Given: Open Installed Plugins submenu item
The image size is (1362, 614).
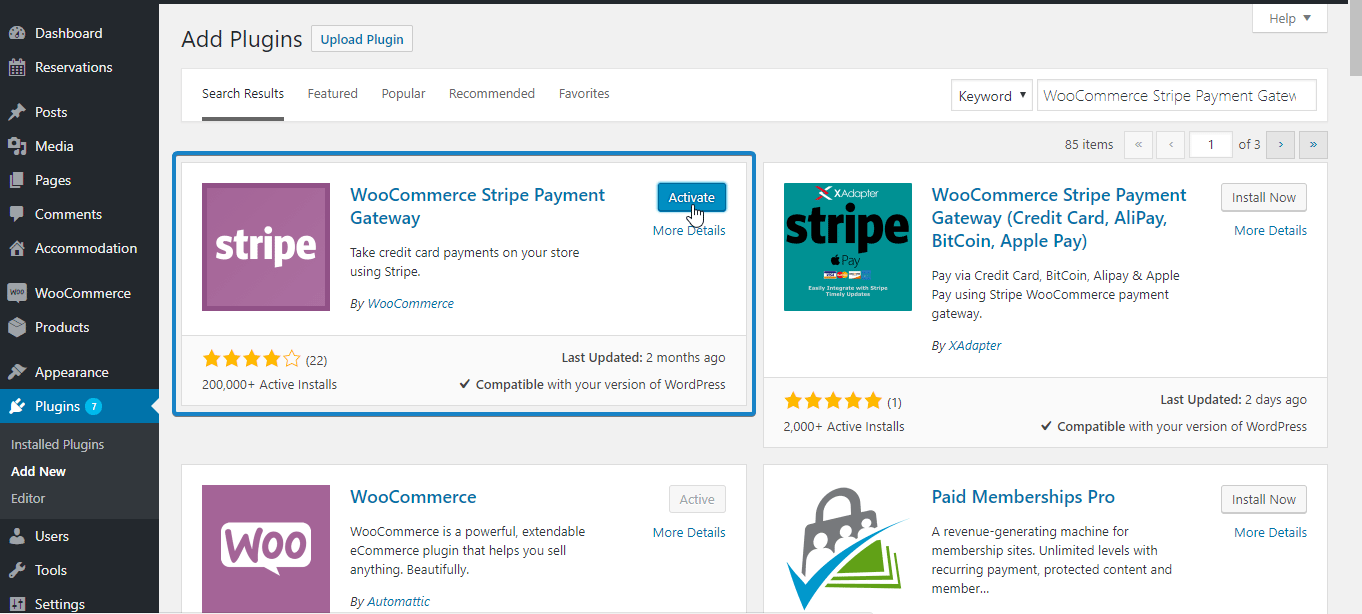Looking at the screenshot, I should pyautogui.click(x=57, y=444).
